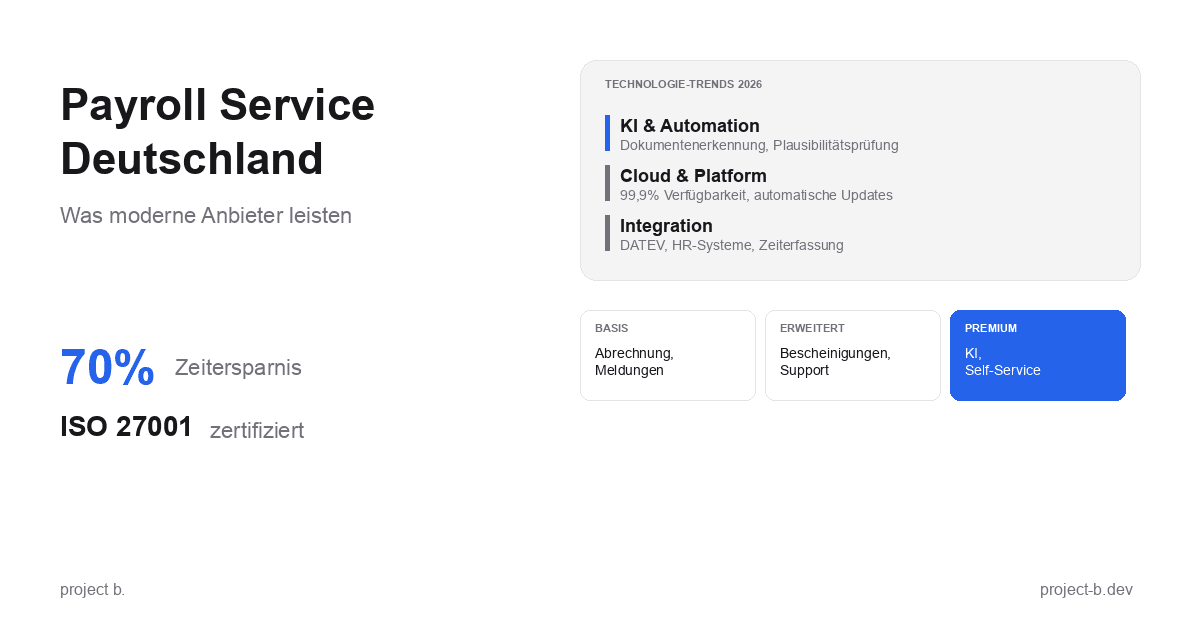
Task: Click the headline Payroll Service Deutschland
Action: click(x=217, y=132)
